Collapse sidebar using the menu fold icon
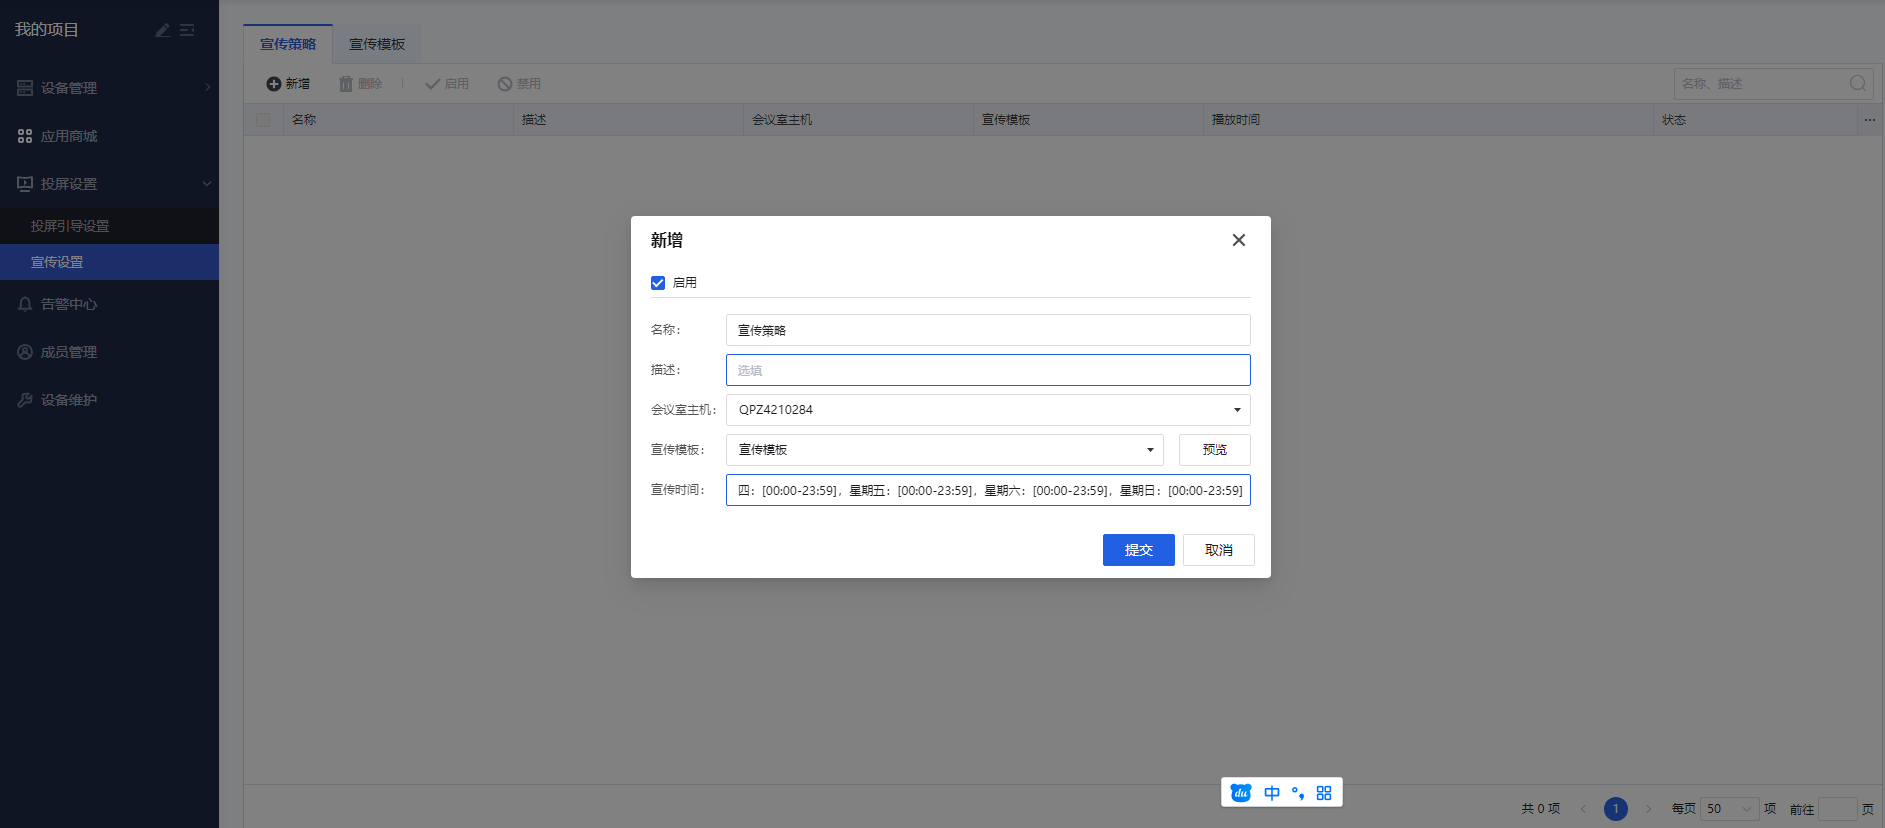1885x828 pixels. [x=187, y=31]
